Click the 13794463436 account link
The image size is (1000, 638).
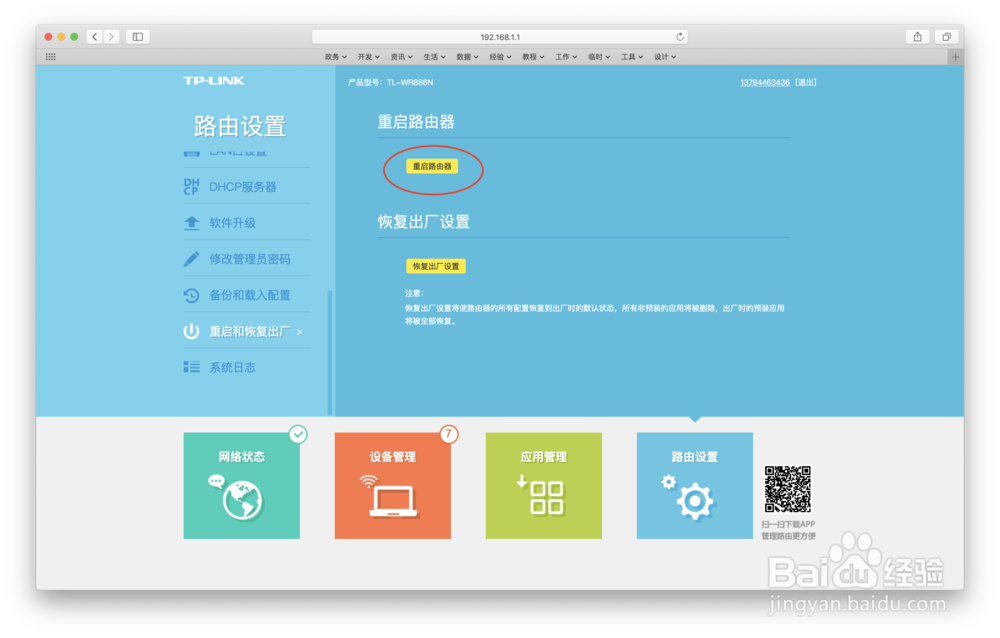tap(765, 82)
